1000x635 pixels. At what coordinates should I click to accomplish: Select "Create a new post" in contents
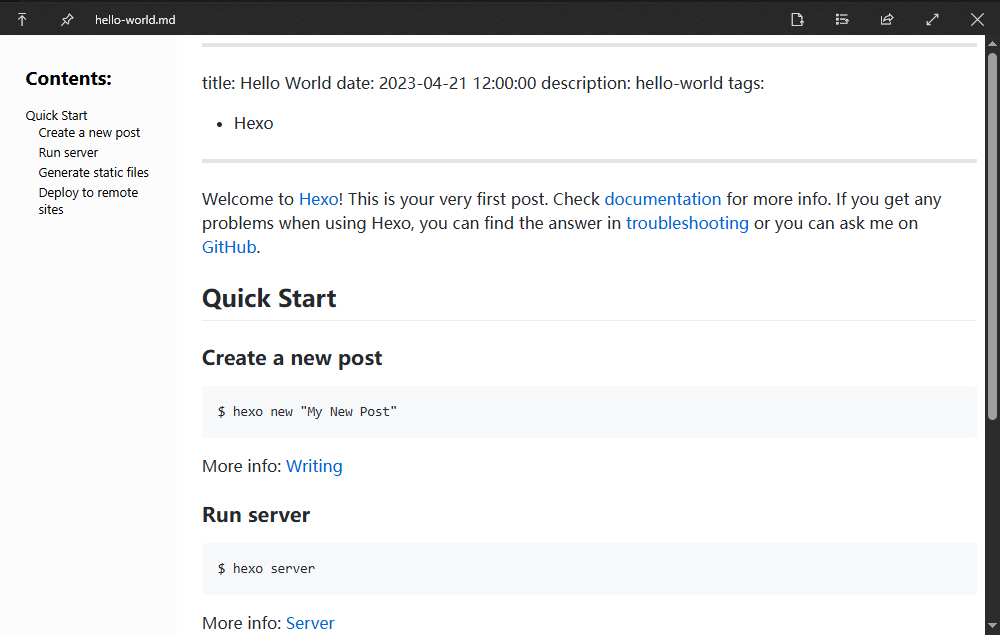(89, 133)
